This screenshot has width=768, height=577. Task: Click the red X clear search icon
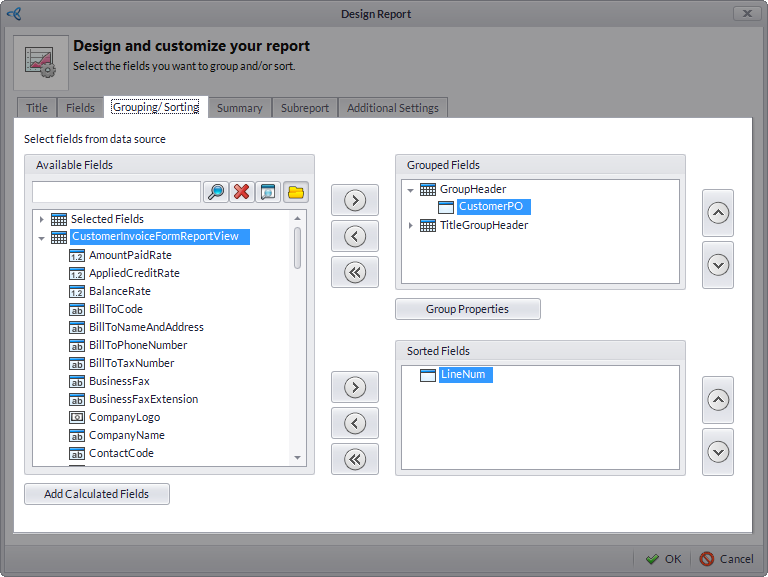tap(241, 192)
